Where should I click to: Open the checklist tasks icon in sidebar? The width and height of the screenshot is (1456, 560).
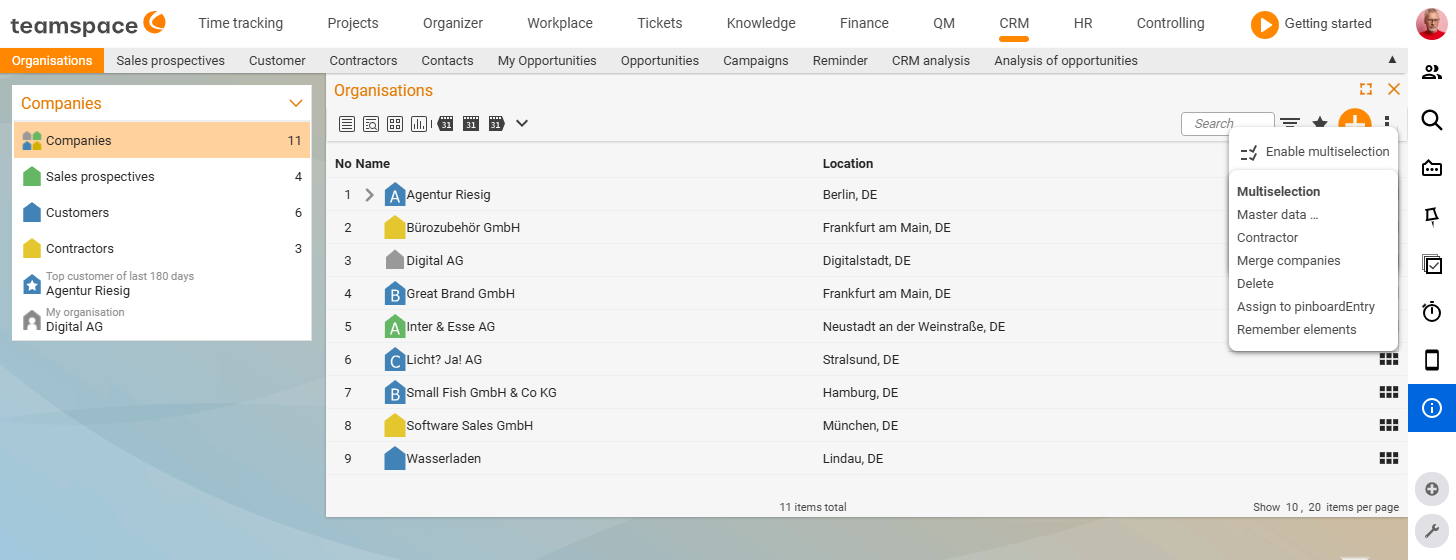coord(1432,264)
